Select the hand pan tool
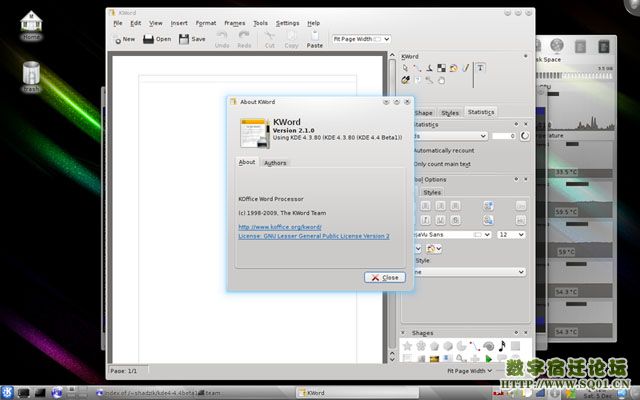Image resolution: width=640 pixels, height=400 pixels. (441, 80)
